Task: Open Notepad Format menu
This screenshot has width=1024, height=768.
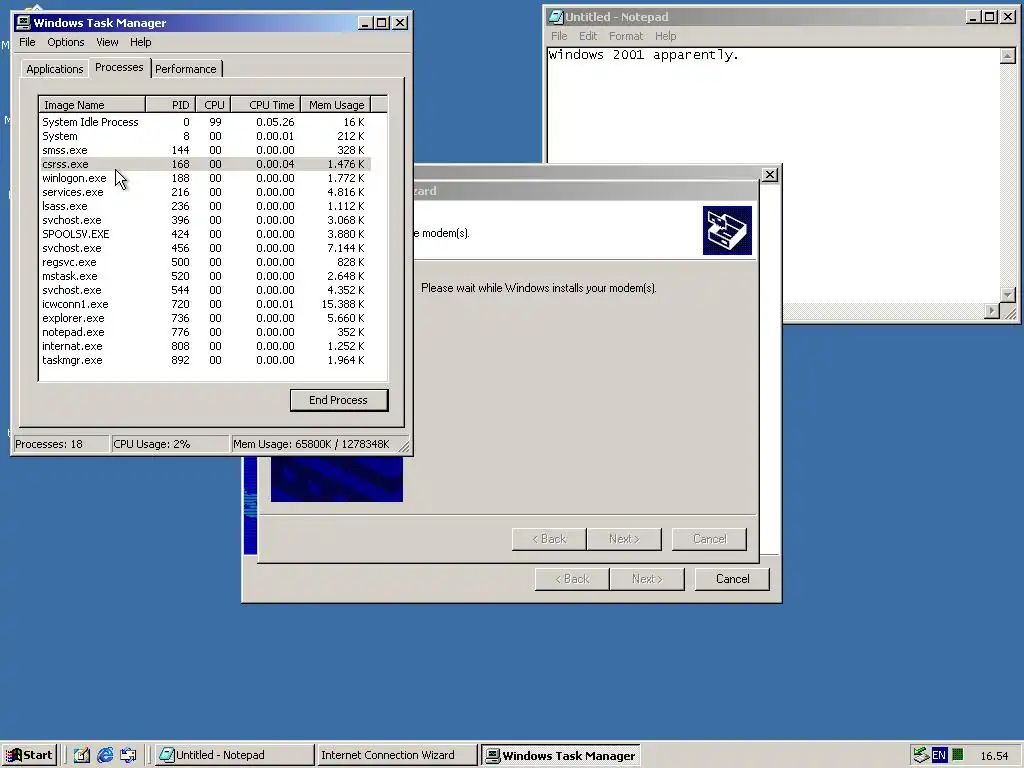Action: [x=626, y=36]
